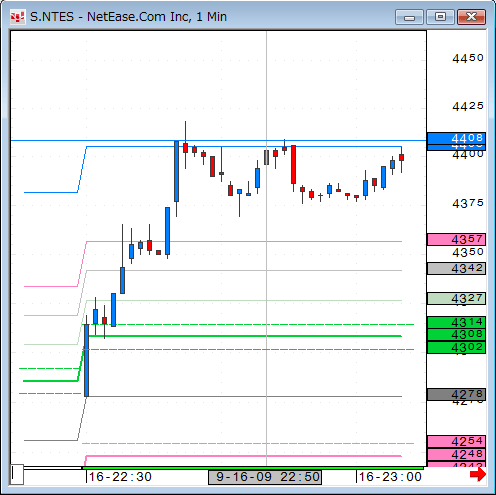This screenshot has height=495, width=496.
Task: Click the 4350 price scale value
Action: 468,252
